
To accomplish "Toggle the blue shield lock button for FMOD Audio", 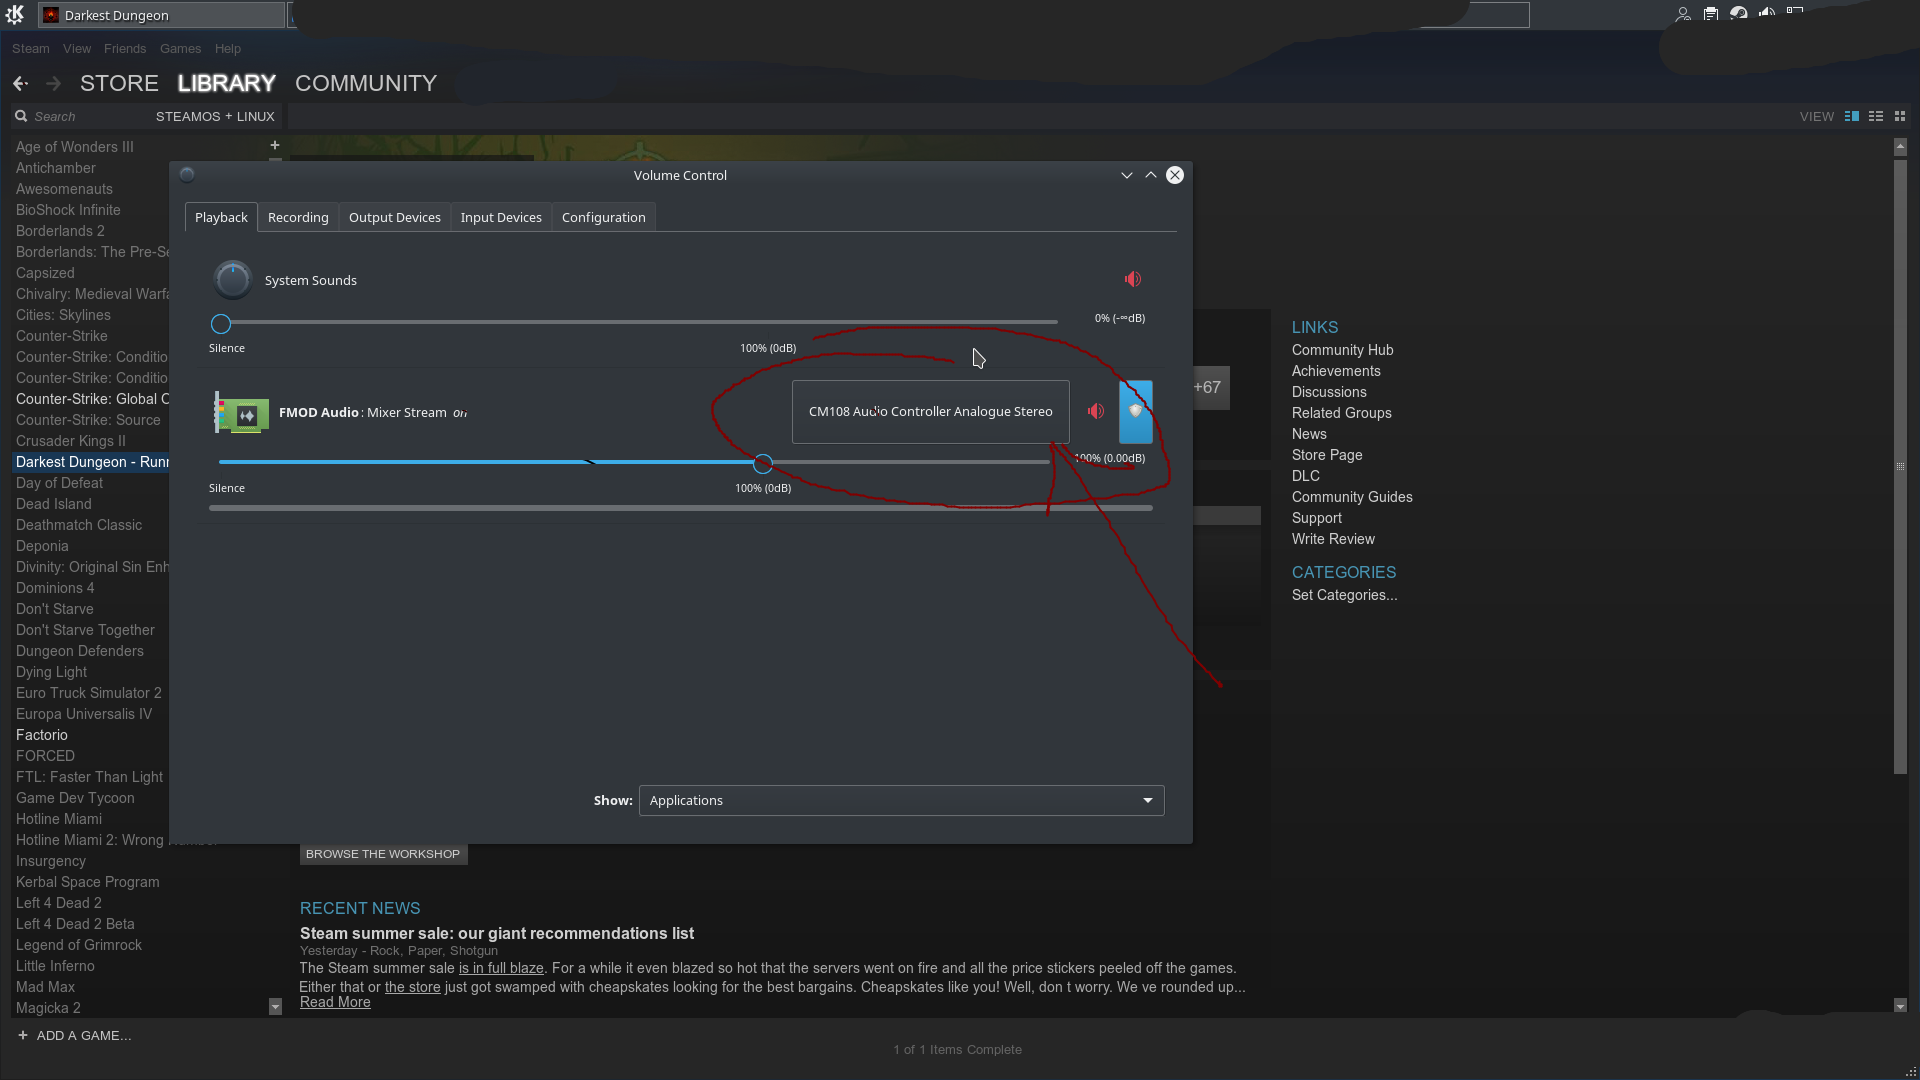I will (x=1135, y=412).
